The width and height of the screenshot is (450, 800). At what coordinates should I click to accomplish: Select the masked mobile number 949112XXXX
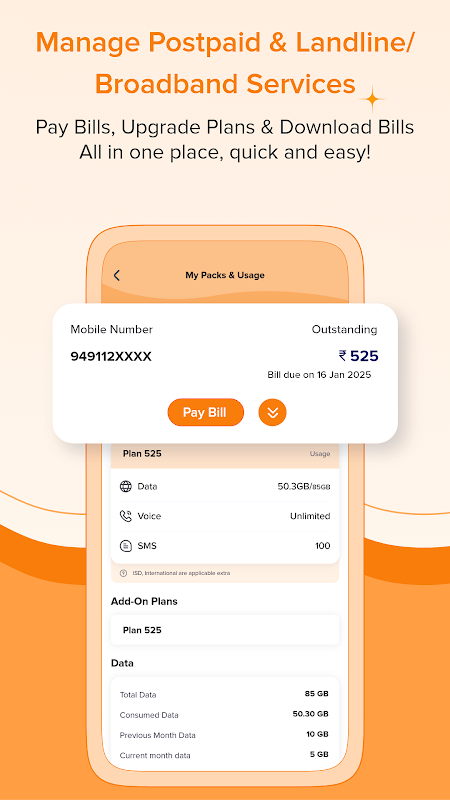pos(111,356)
